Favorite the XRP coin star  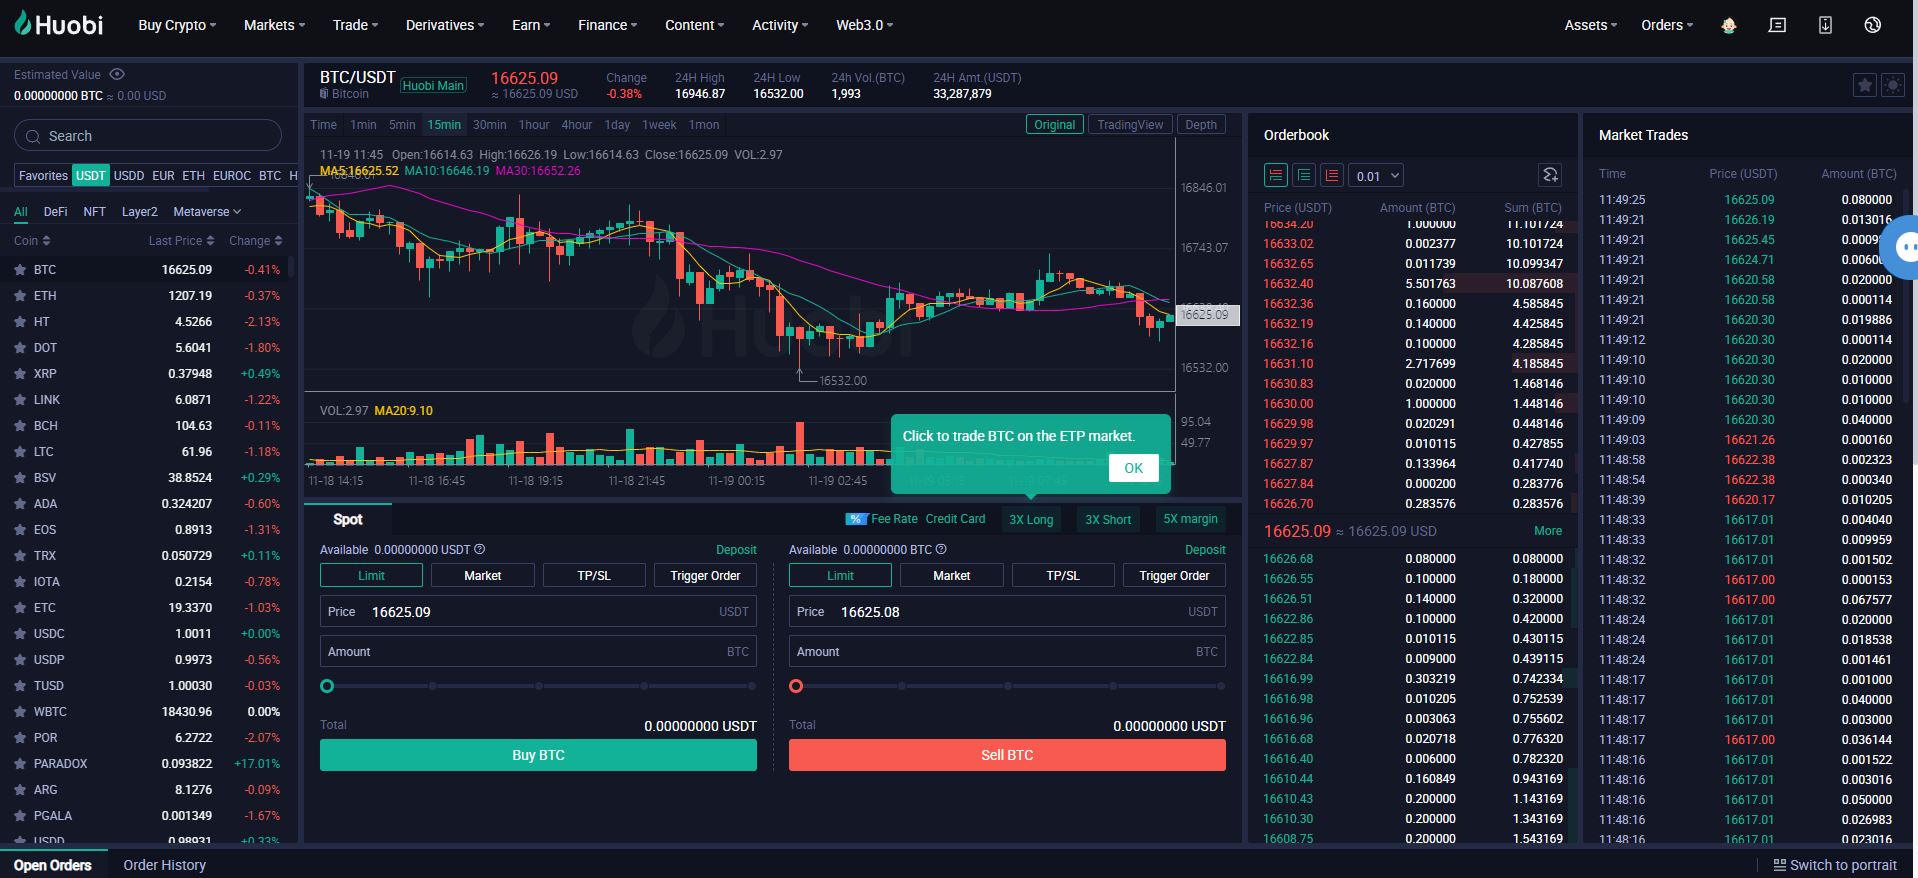tap(19, 374)
